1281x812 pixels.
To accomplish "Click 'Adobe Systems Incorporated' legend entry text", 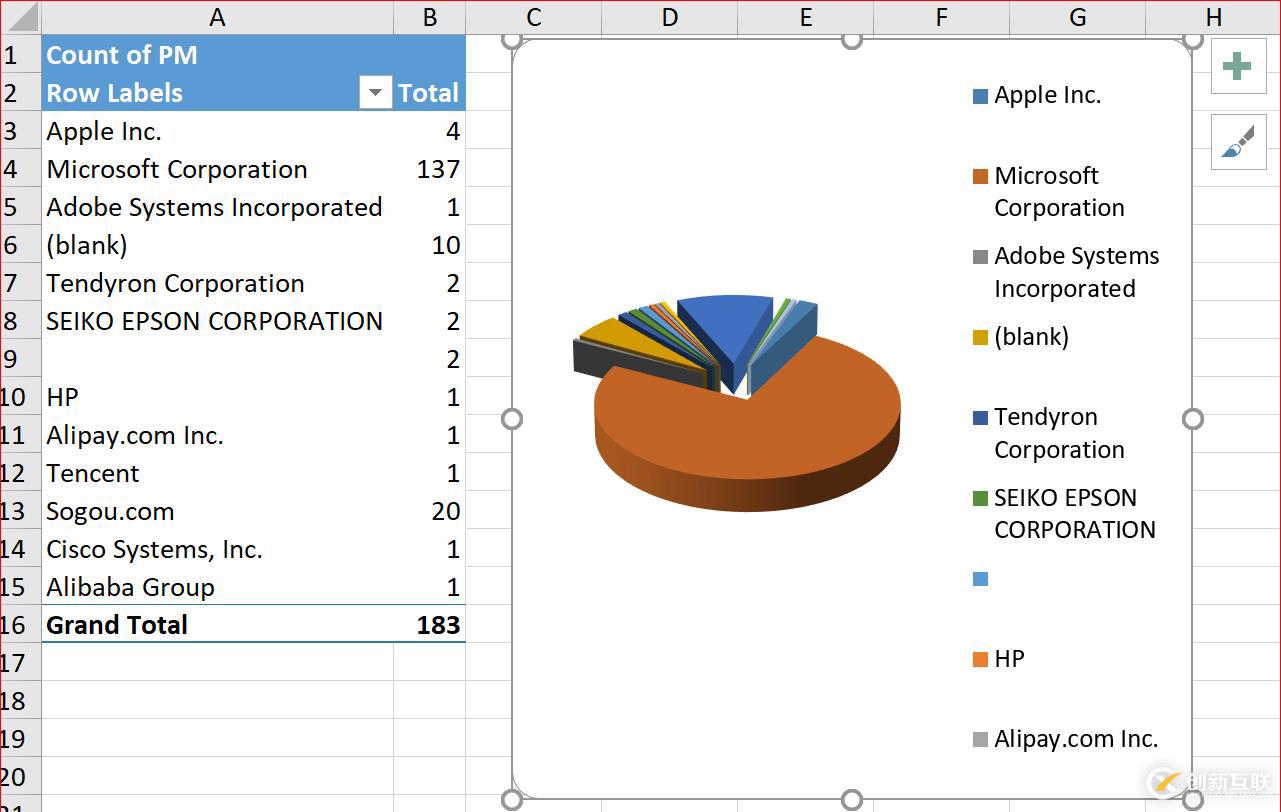I will (x=1076, y=272).
